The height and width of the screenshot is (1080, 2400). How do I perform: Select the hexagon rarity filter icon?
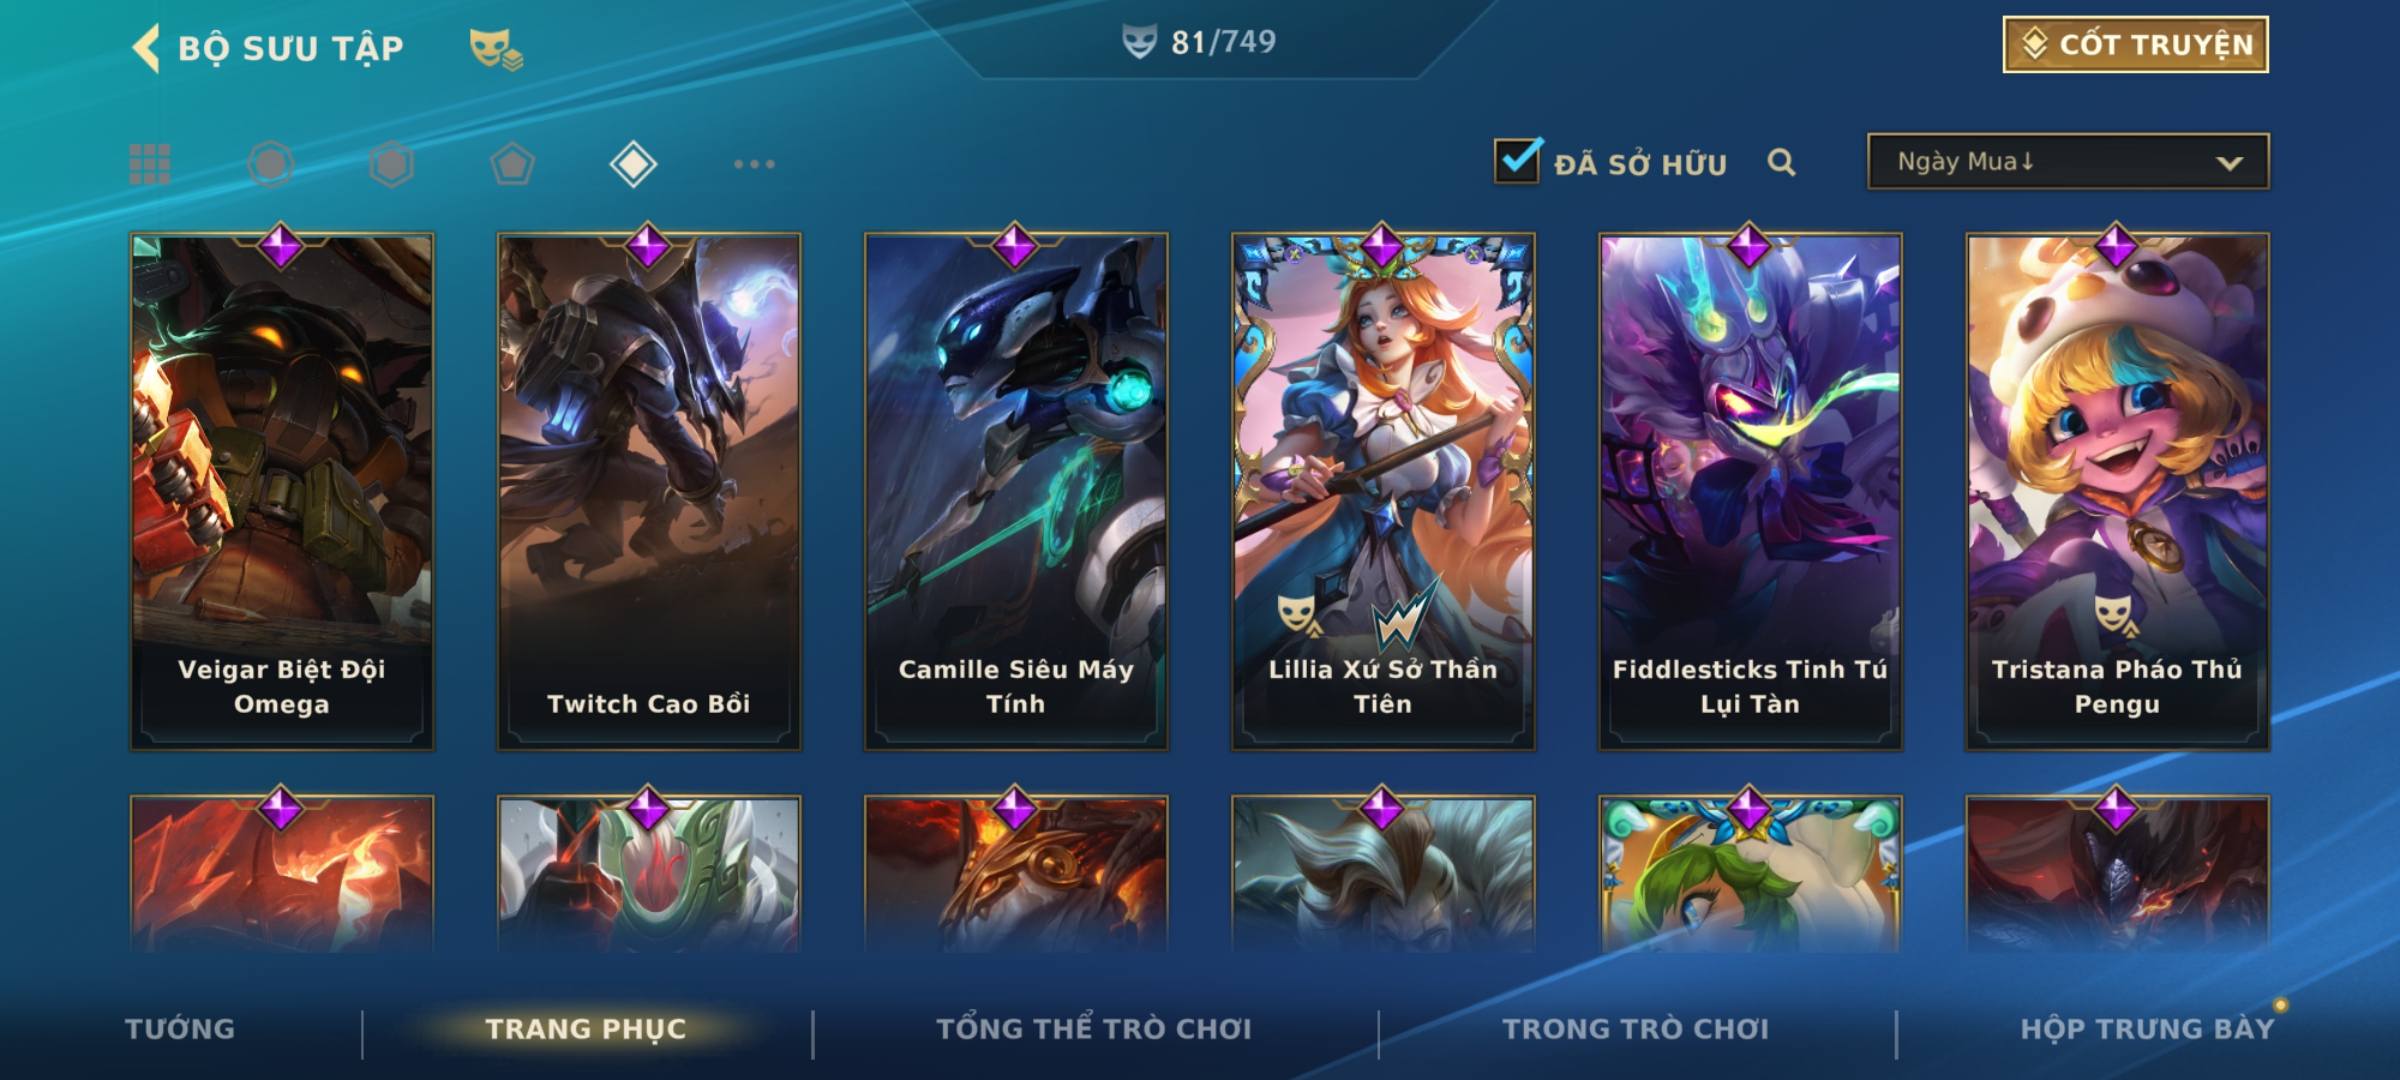[x=391, y=164]
